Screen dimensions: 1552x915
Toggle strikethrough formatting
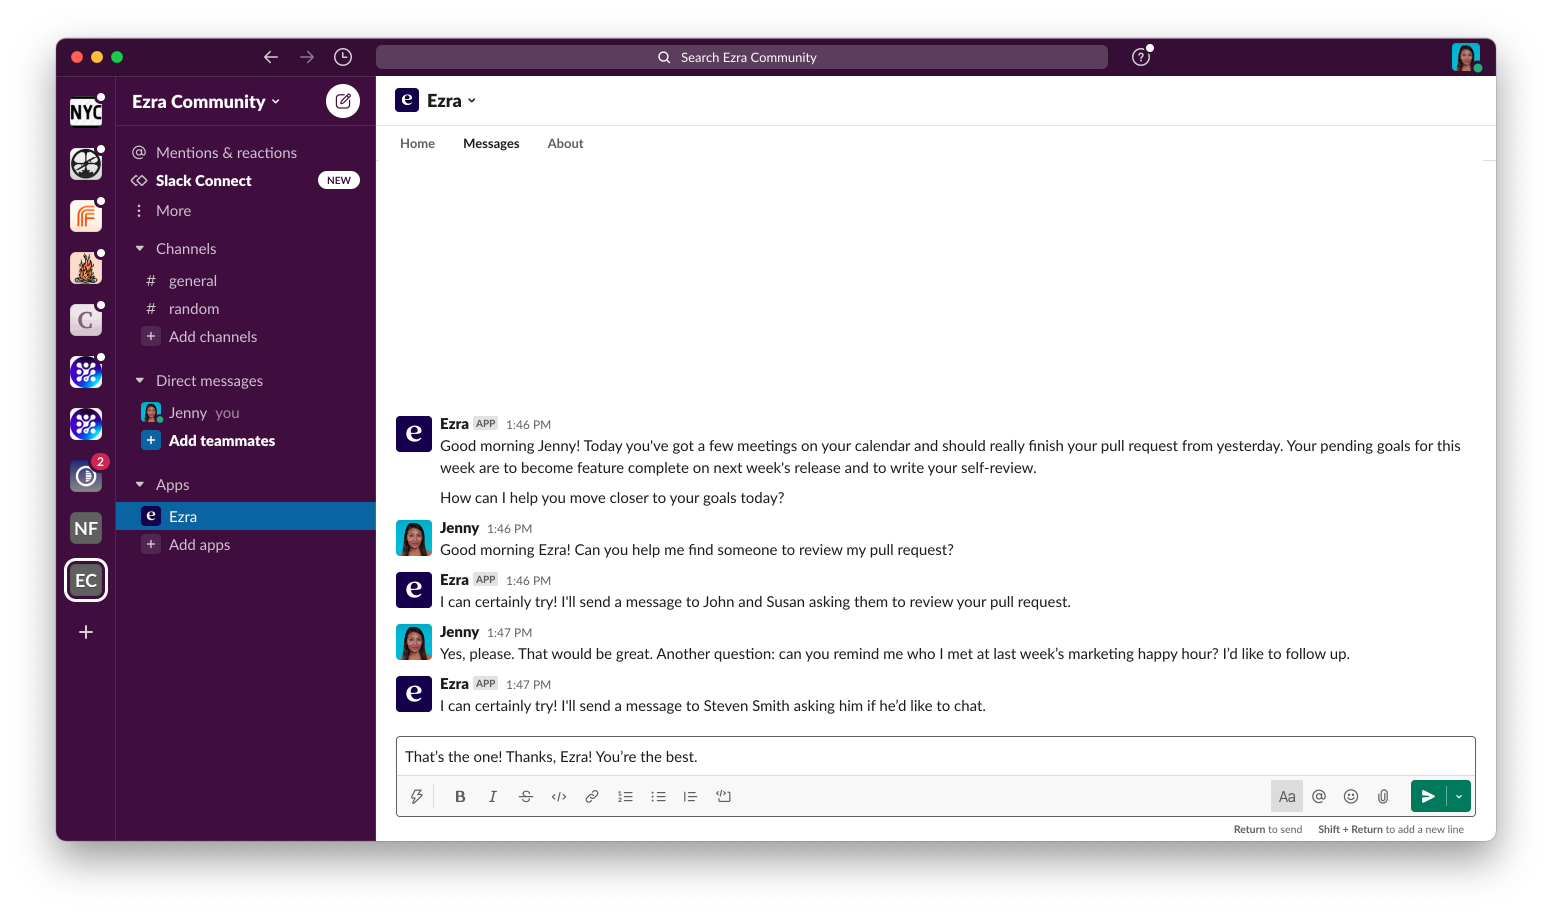(x=526, y=796)
